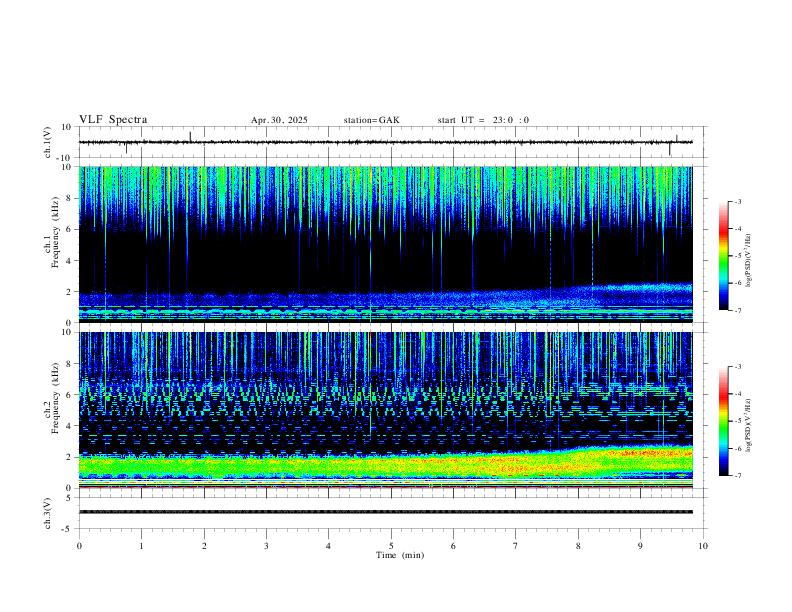
Task: Click the 'ch.1(V)' waveform axis label
Action: click(47, 142)
